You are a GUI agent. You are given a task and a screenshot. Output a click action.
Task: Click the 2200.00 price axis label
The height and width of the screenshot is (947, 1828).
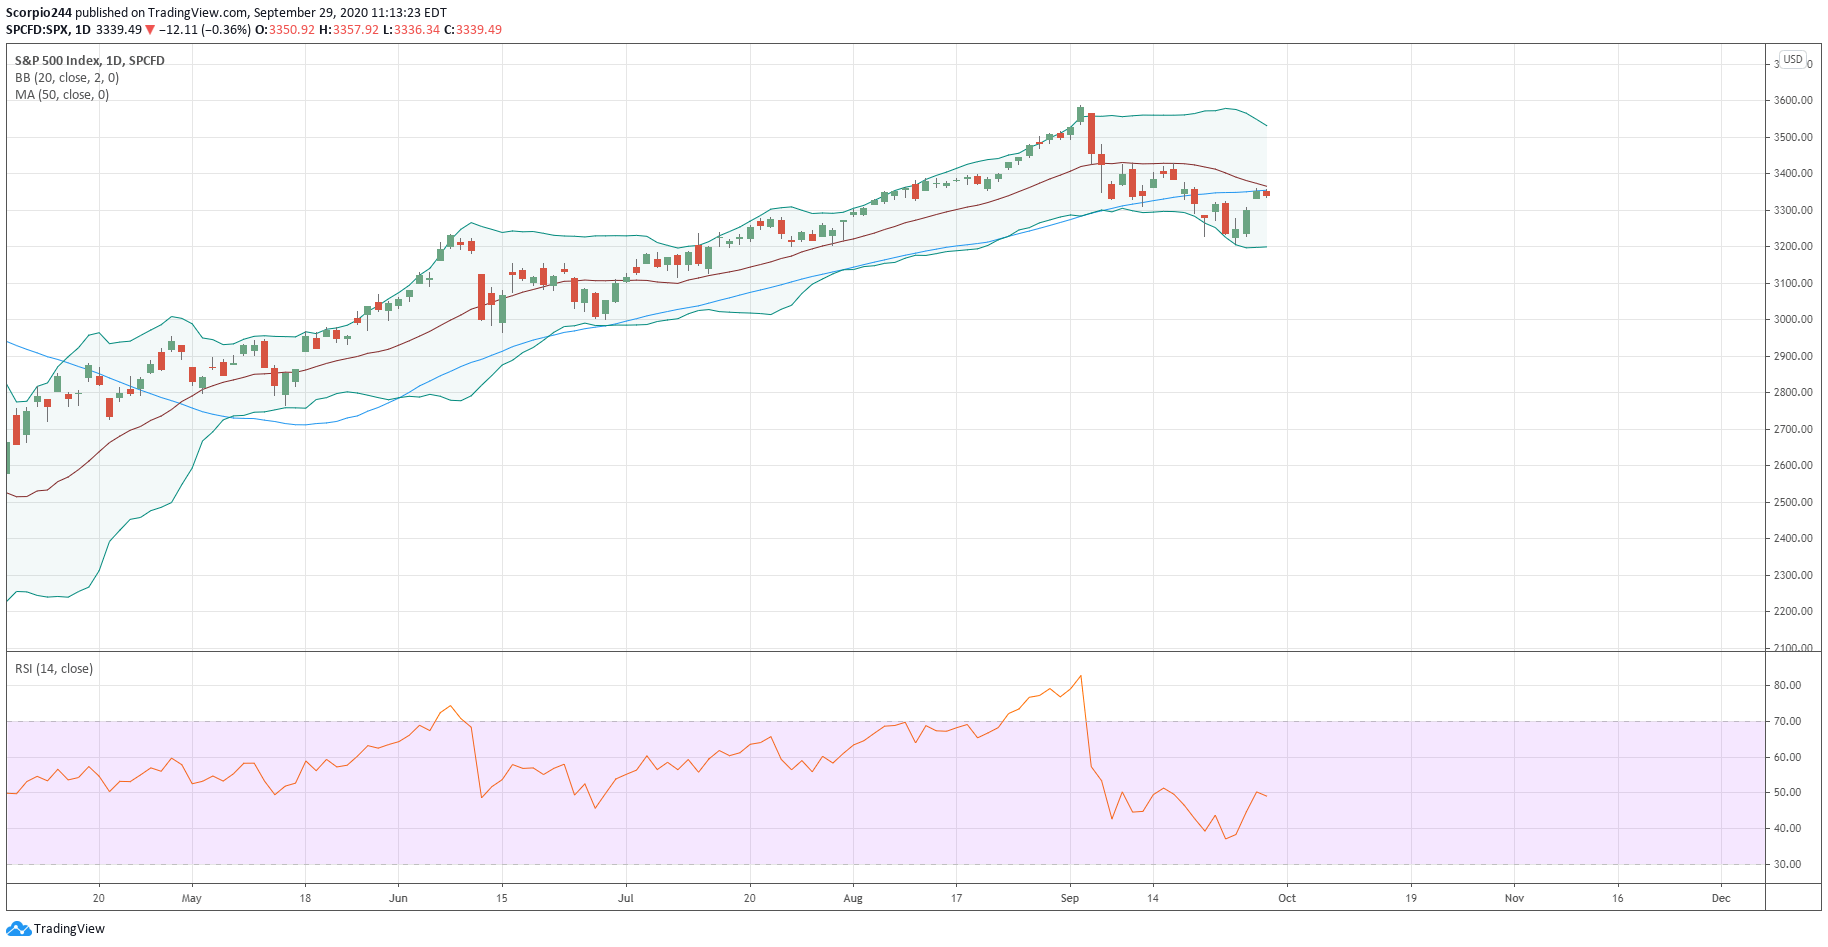click(1793, 612)
